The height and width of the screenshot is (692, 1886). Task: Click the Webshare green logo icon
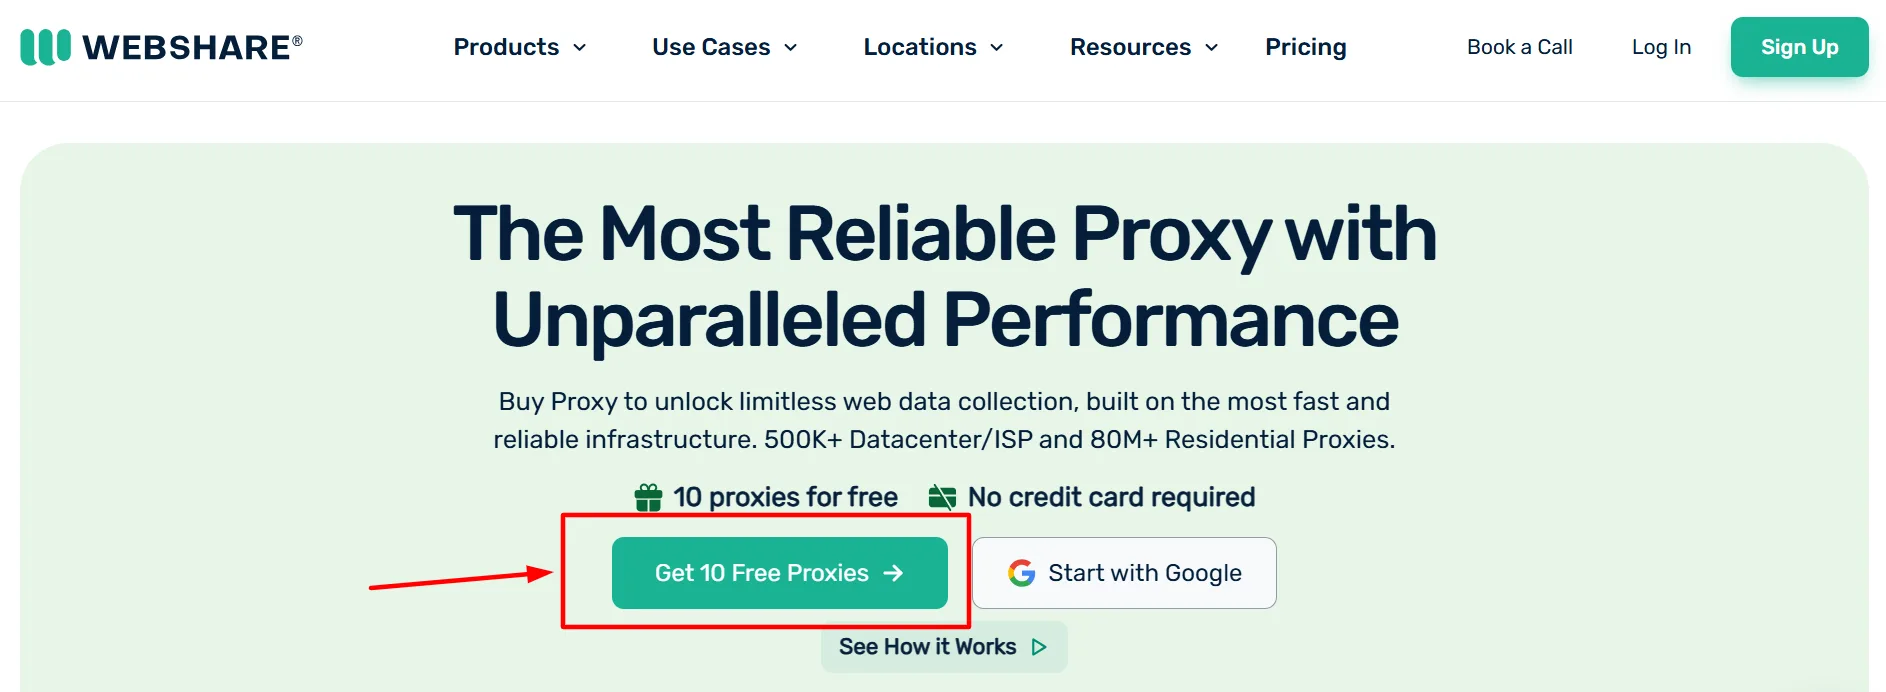[46, 47]
